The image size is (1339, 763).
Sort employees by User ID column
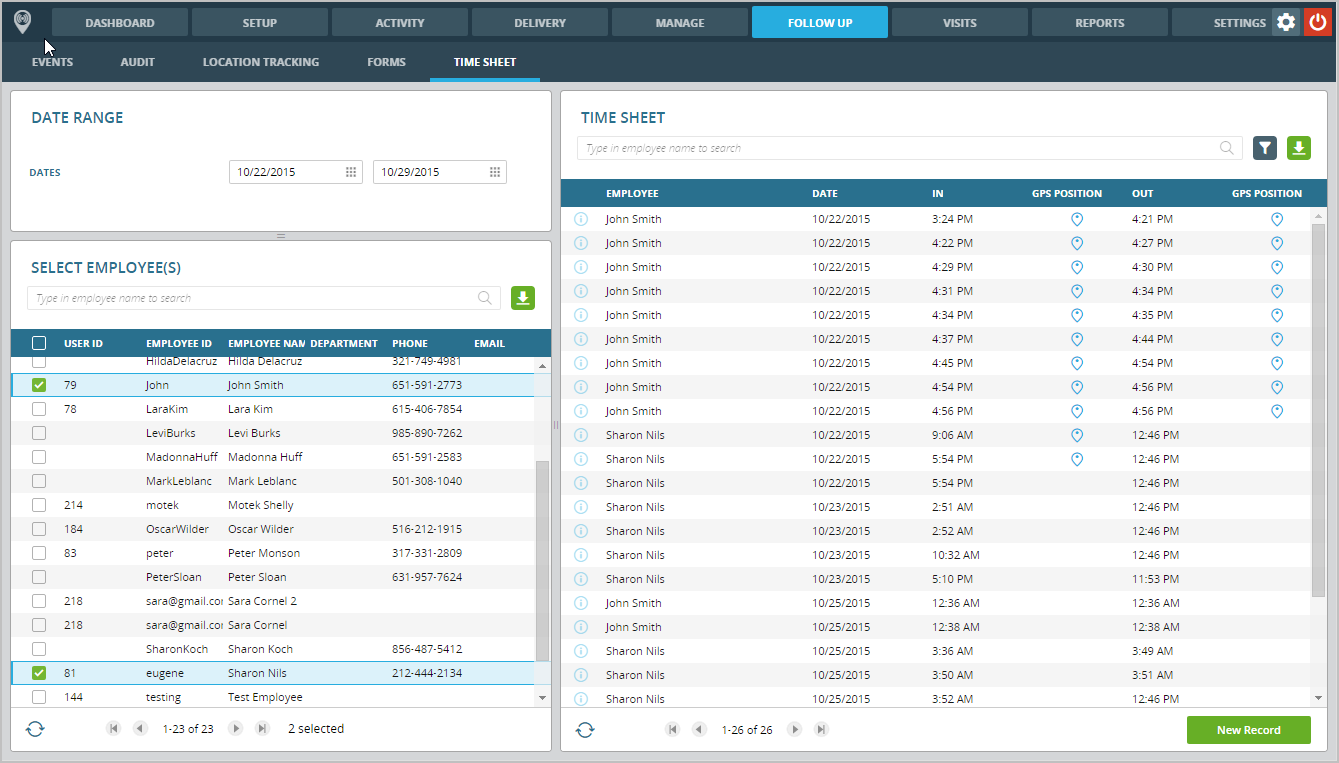pyautogui.click(x=84, y=343)
